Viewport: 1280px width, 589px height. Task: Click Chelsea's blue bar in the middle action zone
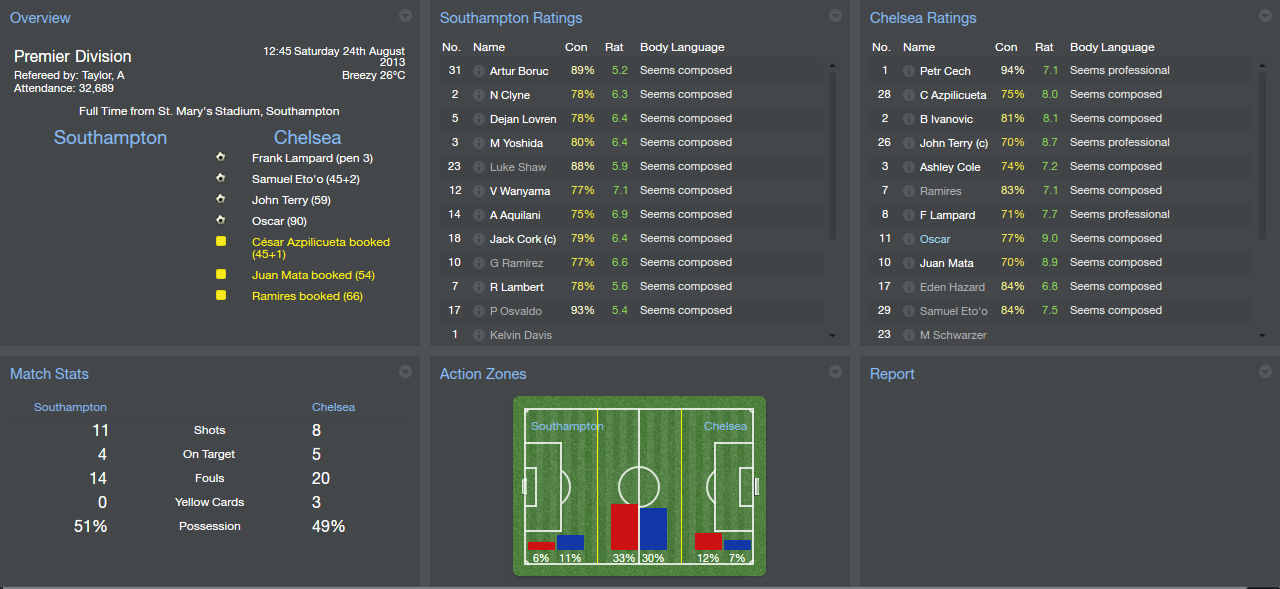653,528
